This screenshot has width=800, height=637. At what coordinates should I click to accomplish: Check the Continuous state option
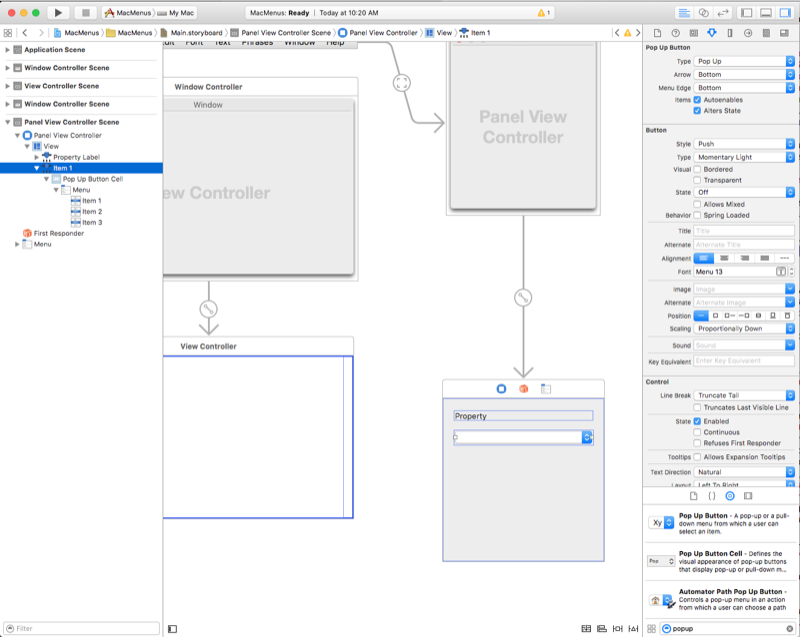[697, 432]
